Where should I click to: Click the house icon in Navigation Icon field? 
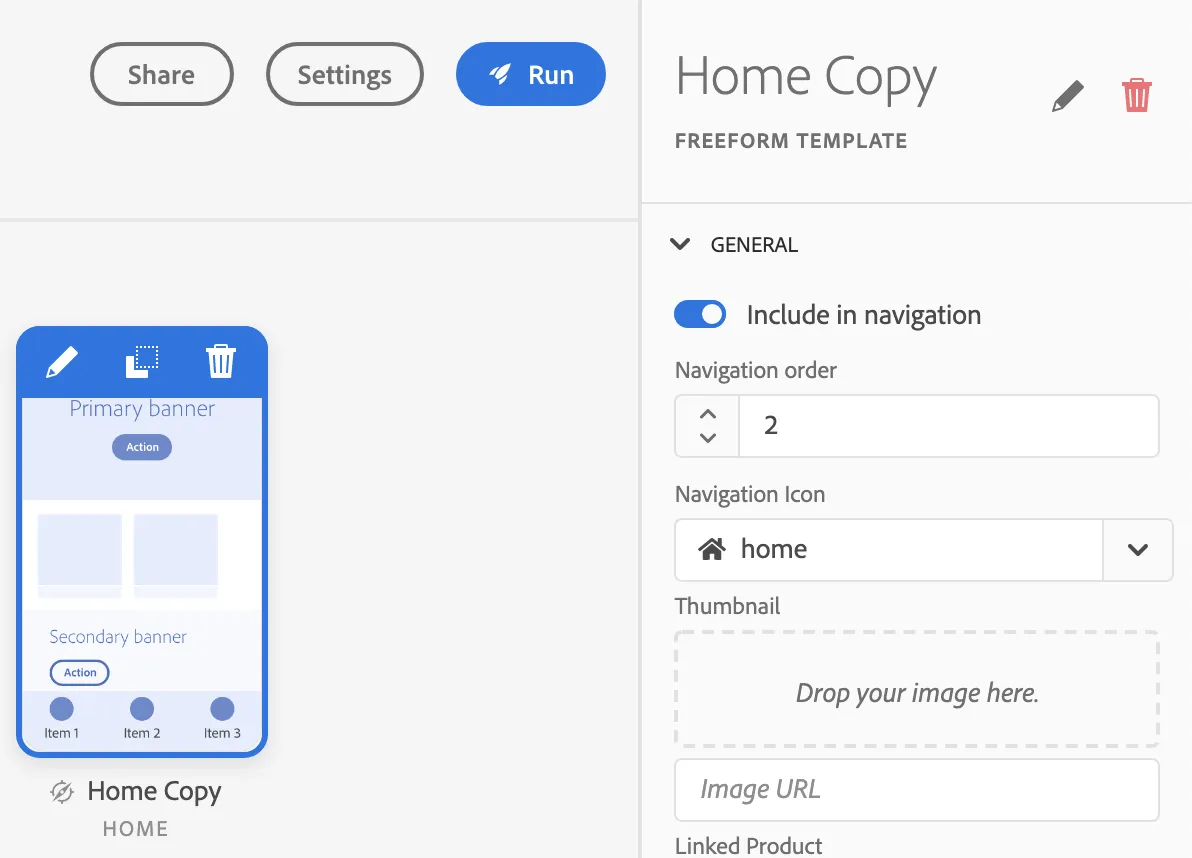click(x=712, y=549)
